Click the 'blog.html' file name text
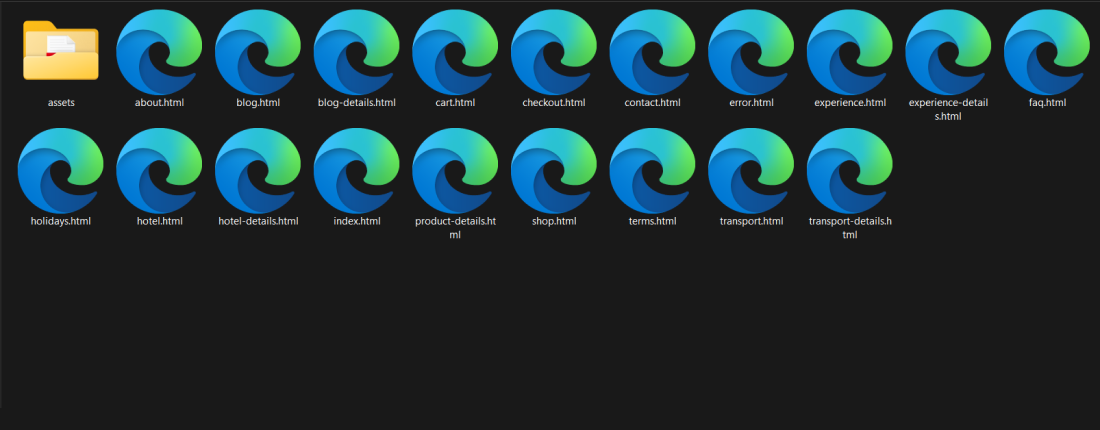Viewport: 1100px width, 430px height. click(258, 103)
